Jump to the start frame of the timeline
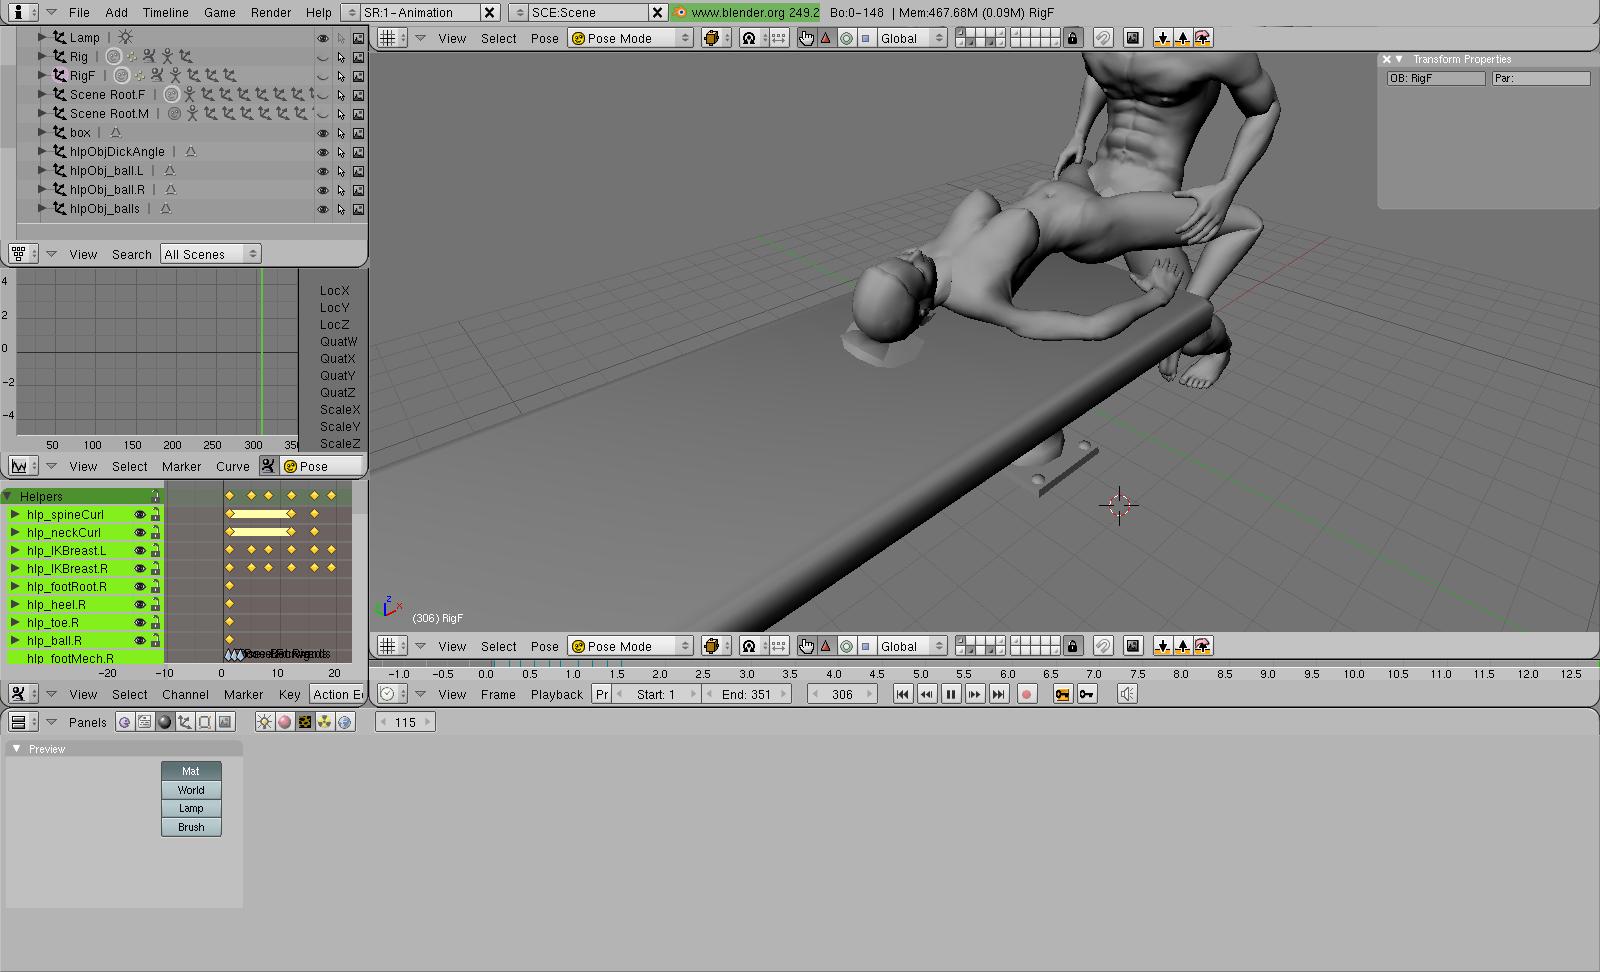Screen dimensions: 1600x972 [x=902, y=694]
